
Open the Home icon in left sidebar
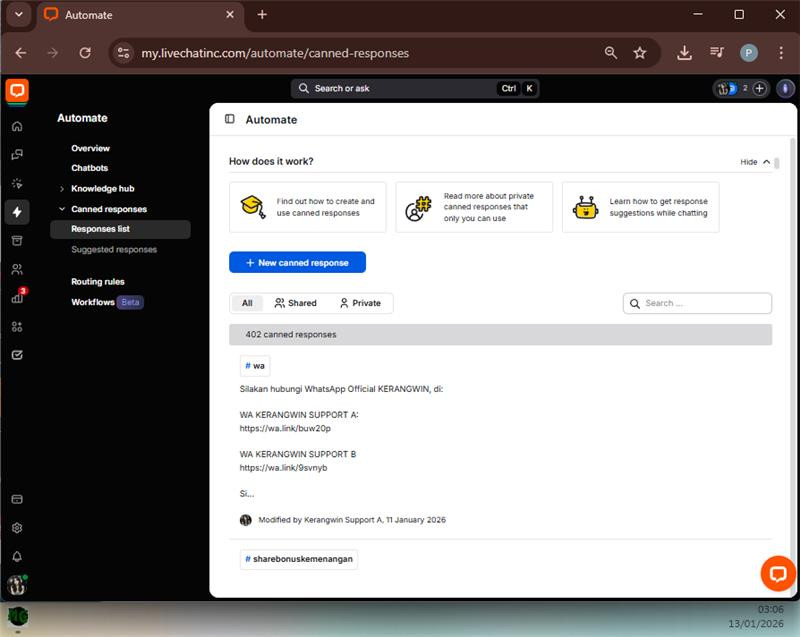(x=17, y=126)
